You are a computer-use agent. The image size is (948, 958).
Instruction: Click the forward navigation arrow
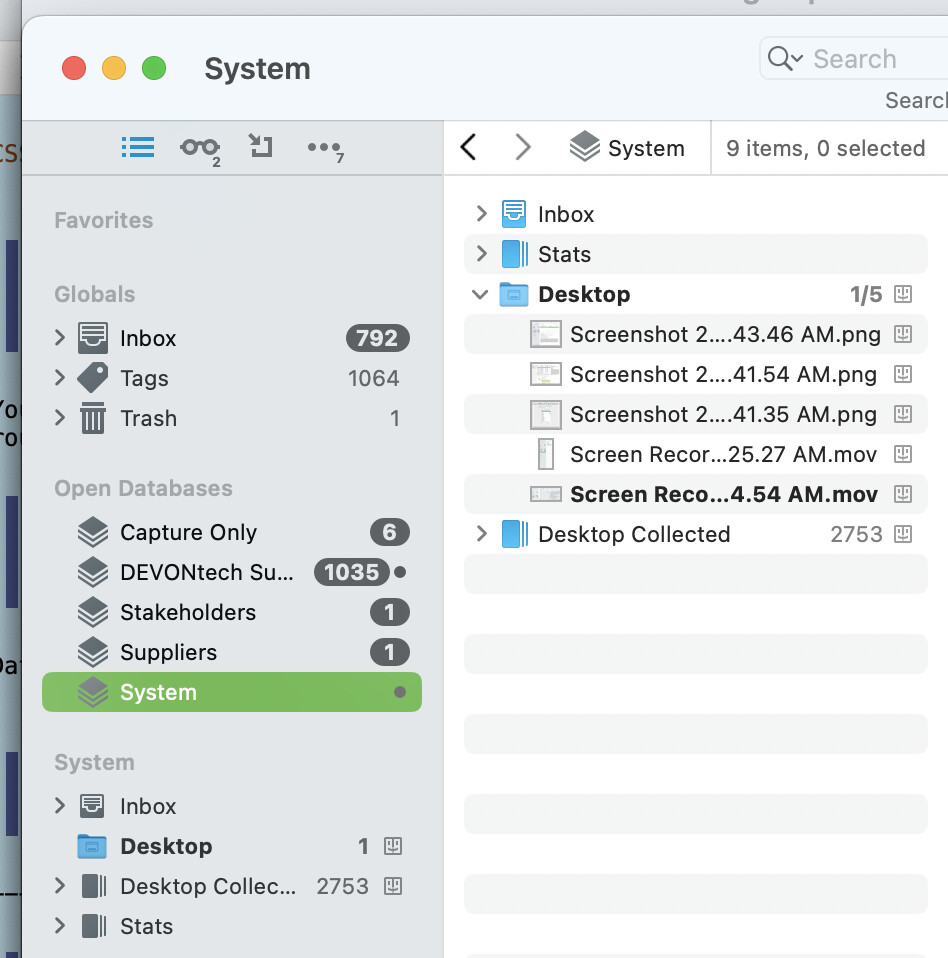pyautogui.click(x=522, y=148)
